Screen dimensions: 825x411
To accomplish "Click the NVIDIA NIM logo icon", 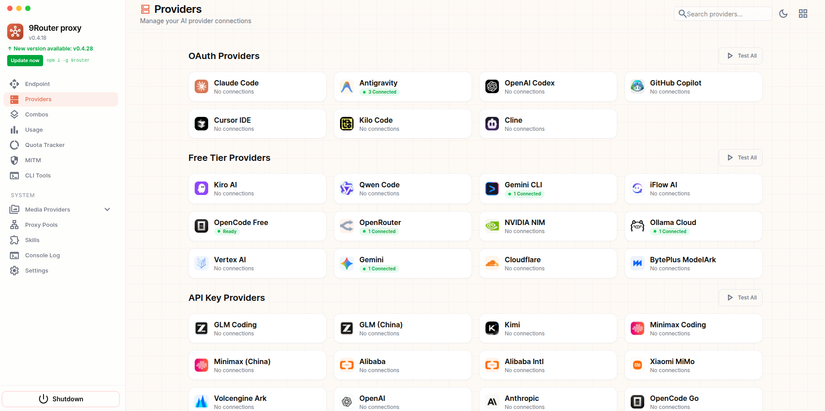I will [x=492, y=226].
